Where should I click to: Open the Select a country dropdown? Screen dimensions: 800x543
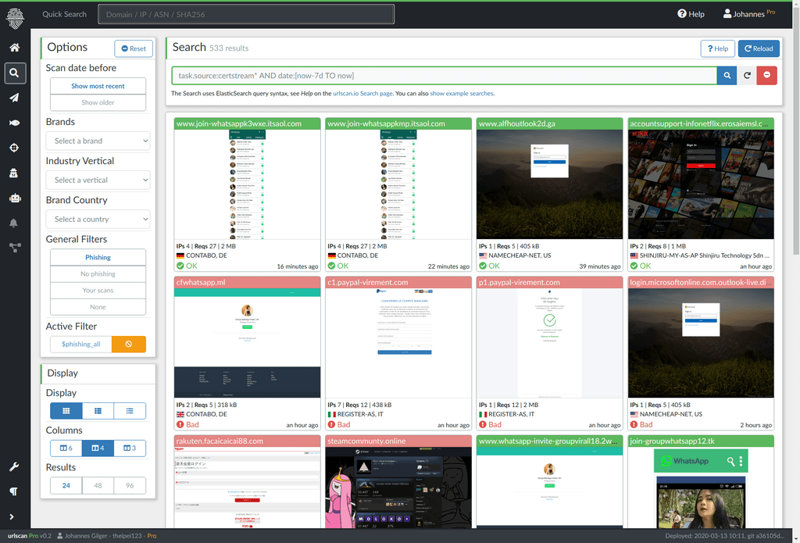[x=98, y=219]
